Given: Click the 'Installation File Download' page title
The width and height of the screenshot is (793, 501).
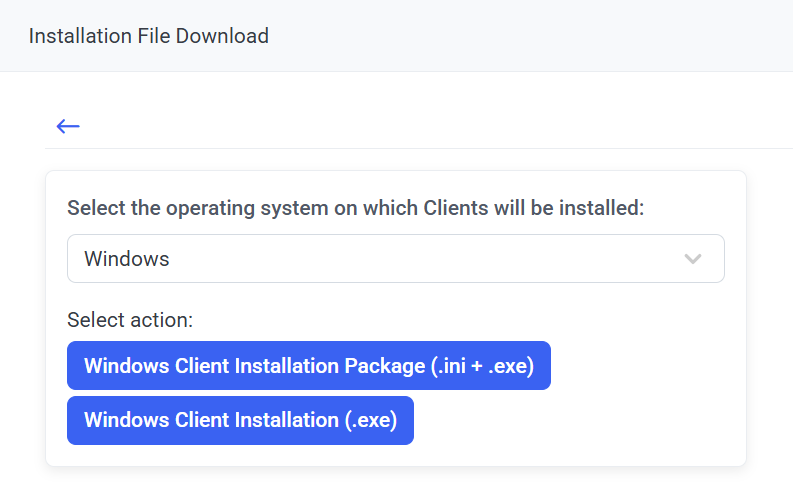Looking at the screenshot, I should pos(149,36).
